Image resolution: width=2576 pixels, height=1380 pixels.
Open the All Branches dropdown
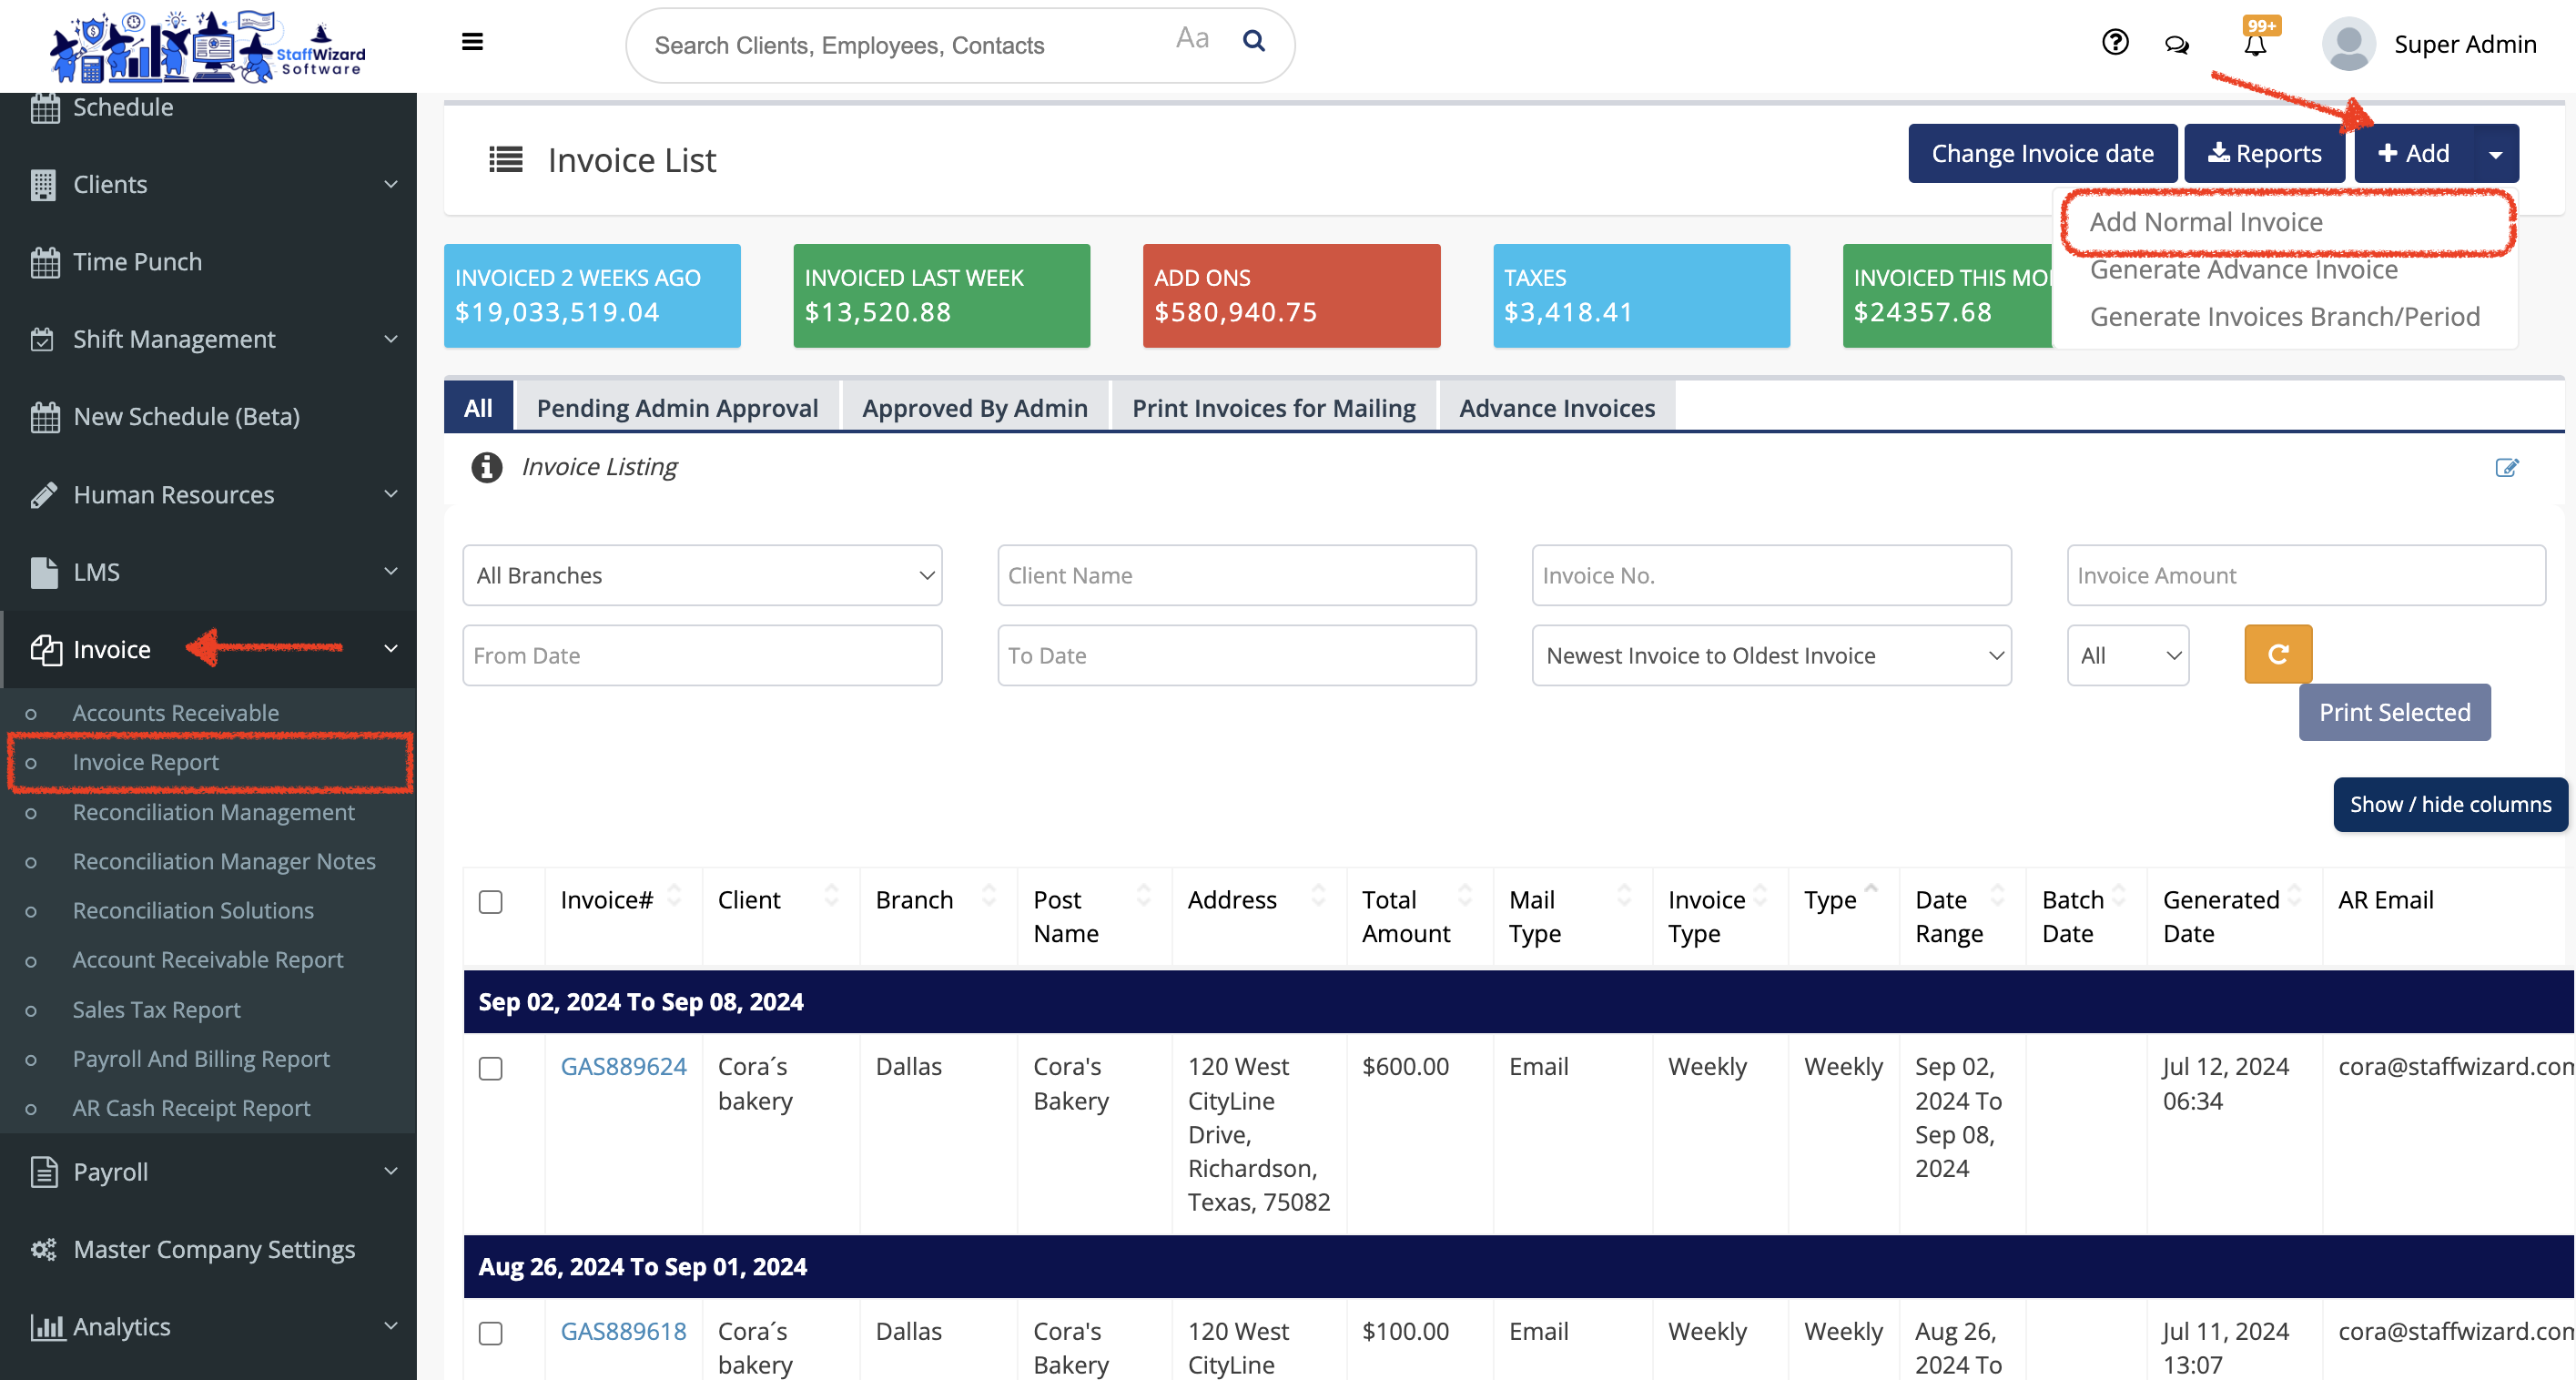[x=701, y=575]
